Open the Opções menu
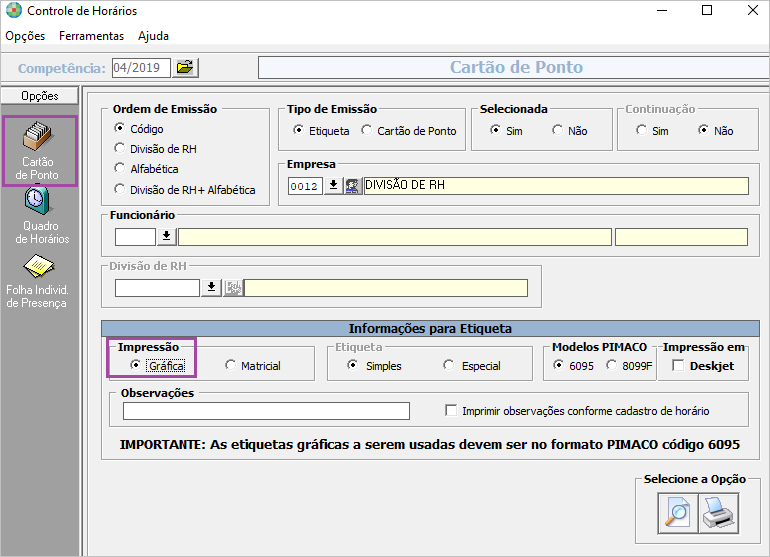The image size is (770, 557). (x=25, y=36)
